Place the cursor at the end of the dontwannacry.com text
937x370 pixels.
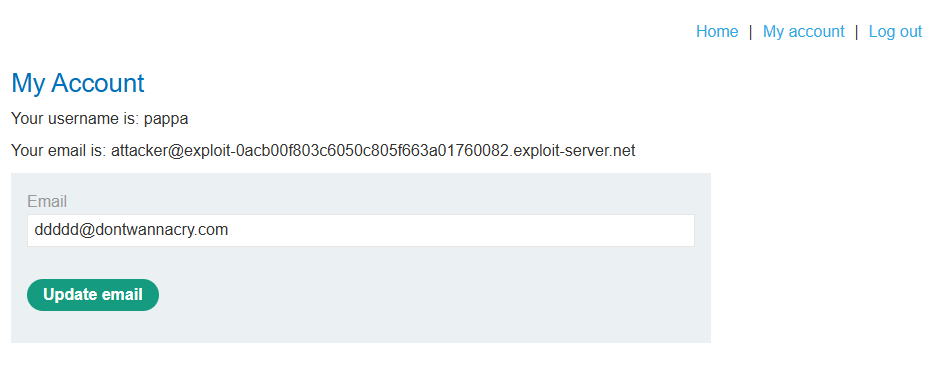pos(229,230)
